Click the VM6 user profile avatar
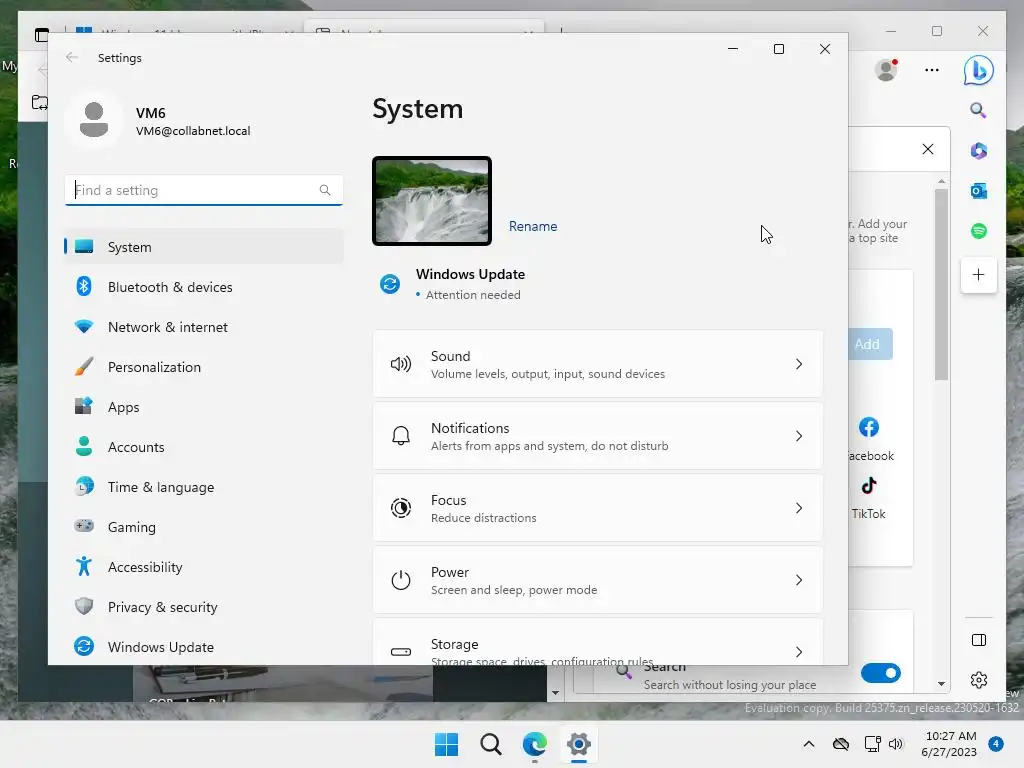 point(94,120)
